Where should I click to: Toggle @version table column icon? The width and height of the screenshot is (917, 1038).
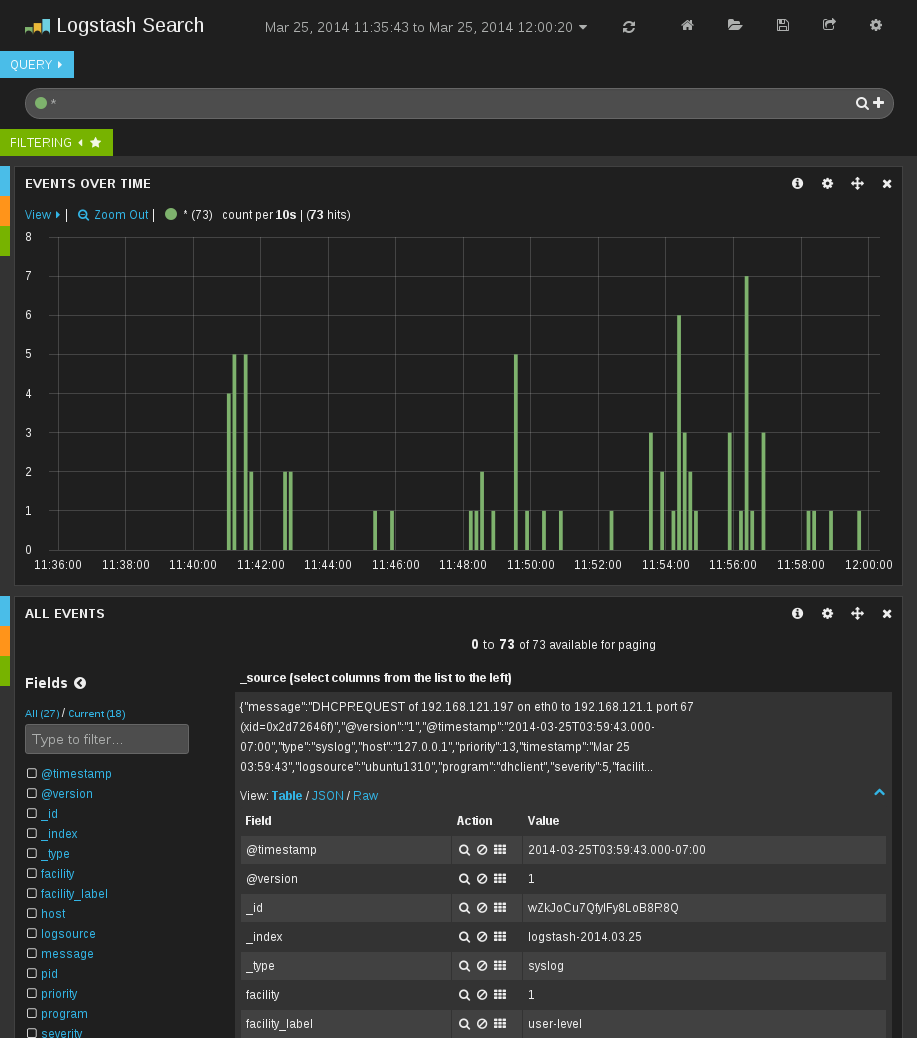(x=500, y=878)
